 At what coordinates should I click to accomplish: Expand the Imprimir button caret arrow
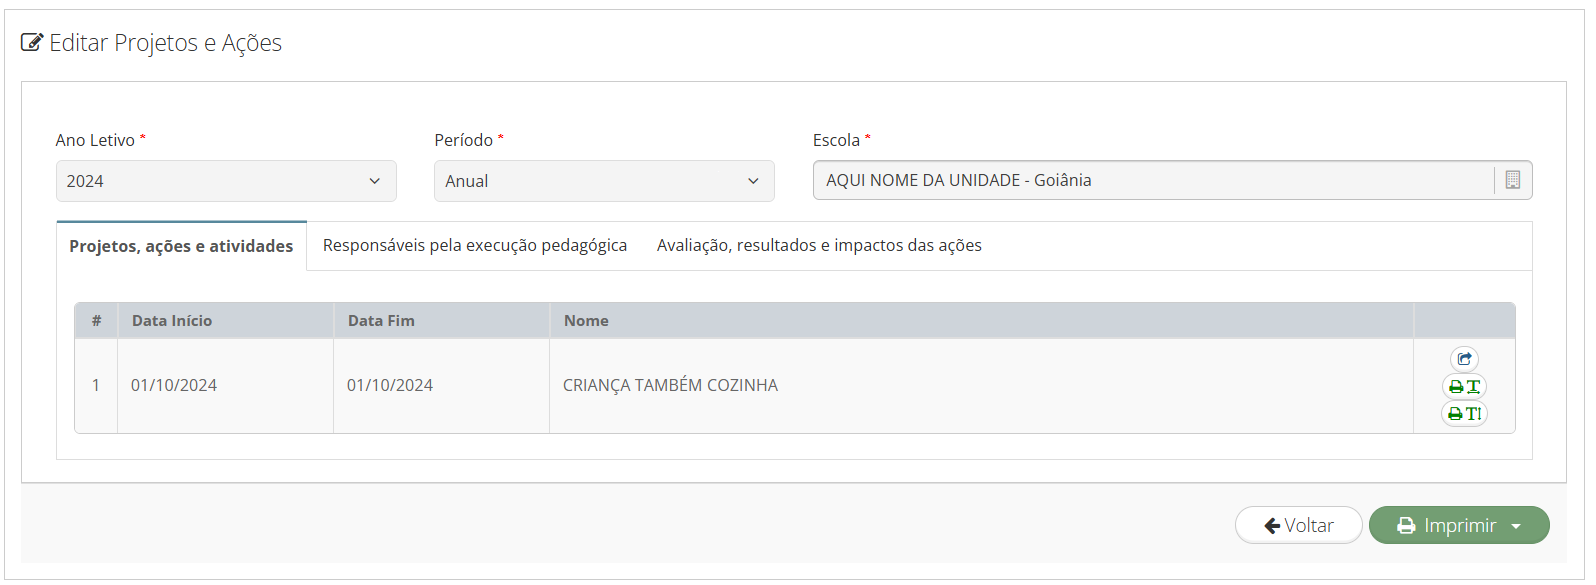tap(1516, 526)
